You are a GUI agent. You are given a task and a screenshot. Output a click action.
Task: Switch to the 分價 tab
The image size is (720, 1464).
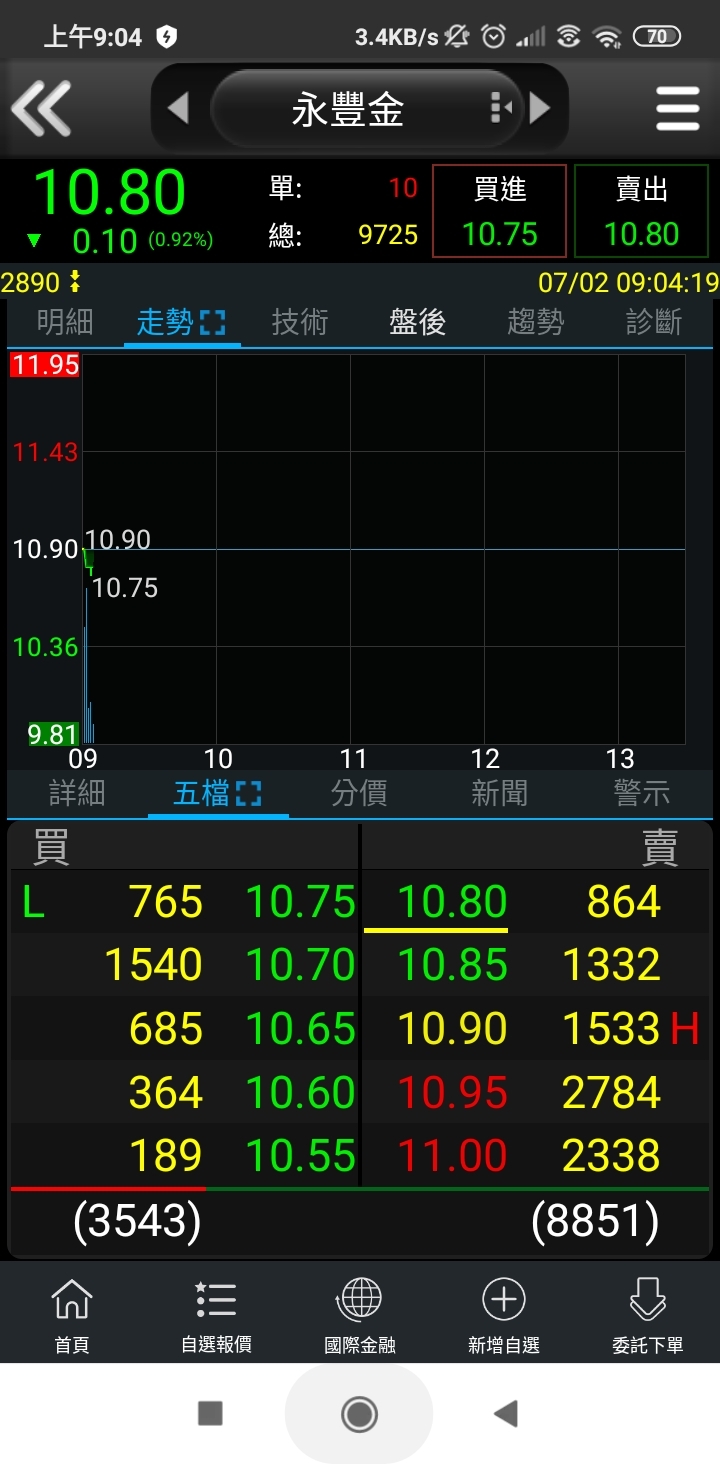[x=359, y=794]
